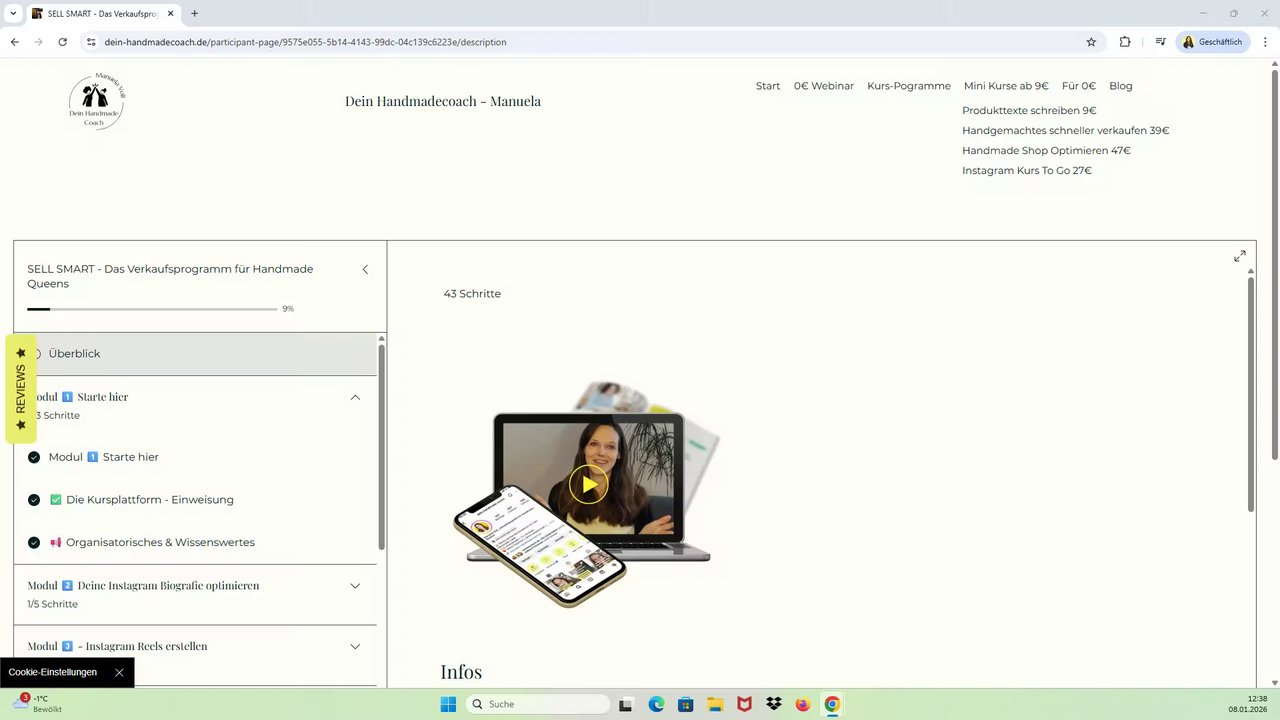Open Microsoft Edge from taskbar

pyautogui.click(x=656, y=704)
